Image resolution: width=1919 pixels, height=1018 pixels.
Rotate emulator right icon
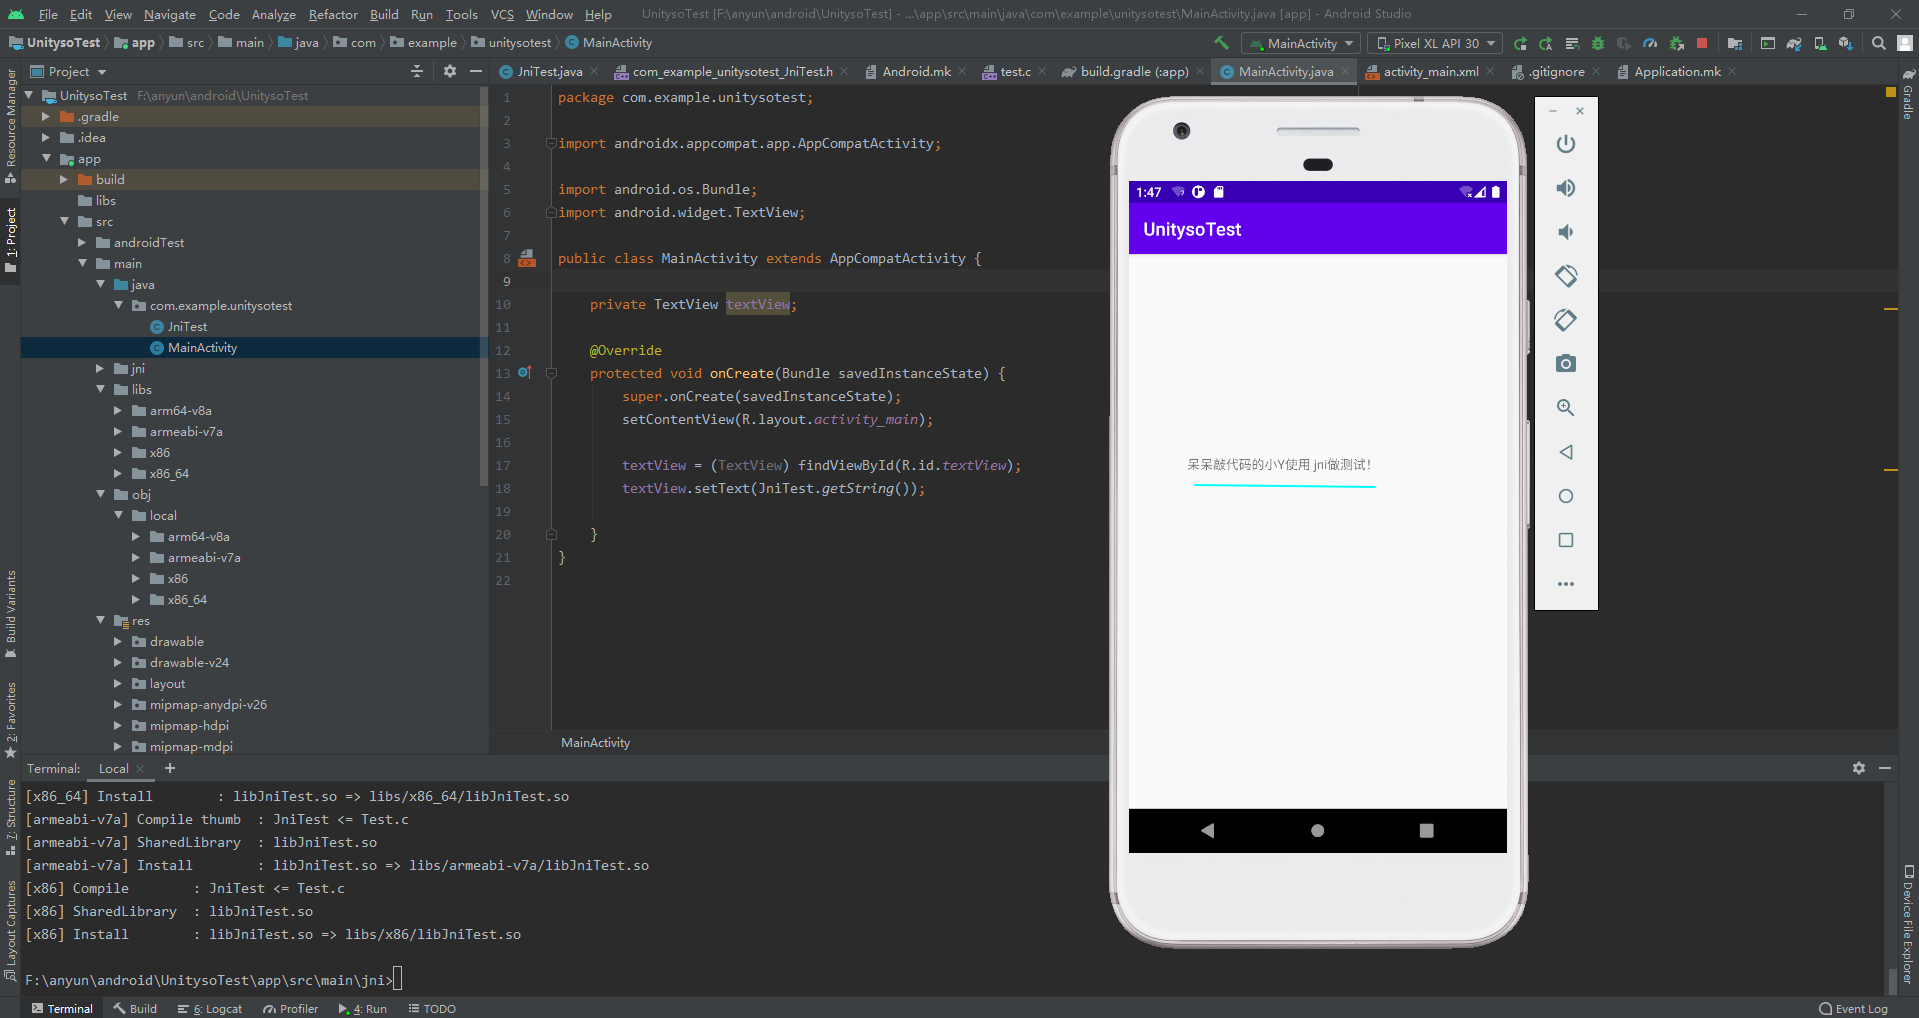(1566, 320)
